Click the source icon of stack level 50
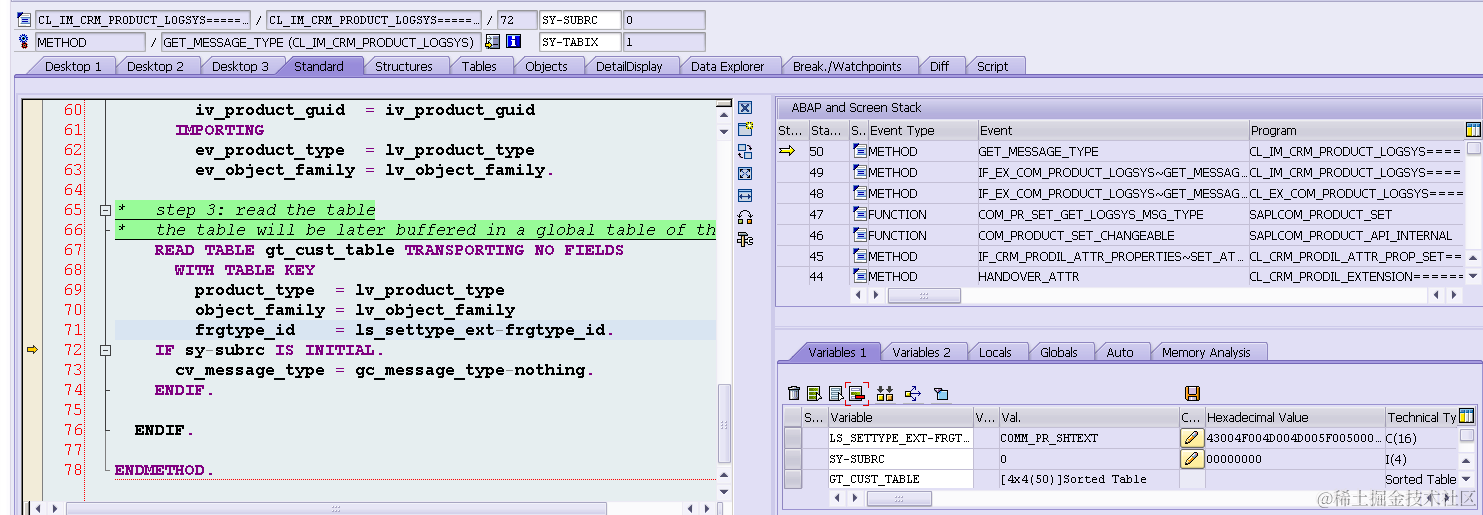This screenshot has height=515, width=1483. (859, 151)
